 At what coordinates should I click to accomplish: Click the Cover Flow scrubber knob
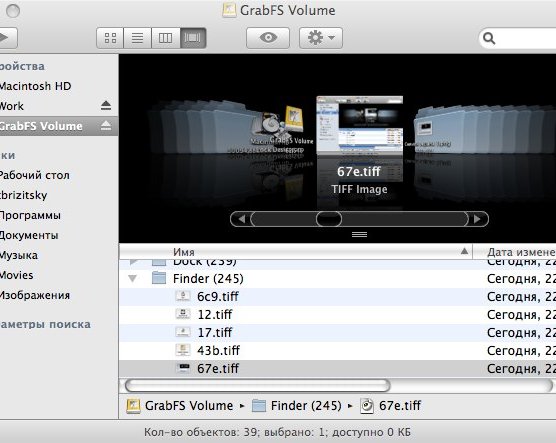(329, 219)
